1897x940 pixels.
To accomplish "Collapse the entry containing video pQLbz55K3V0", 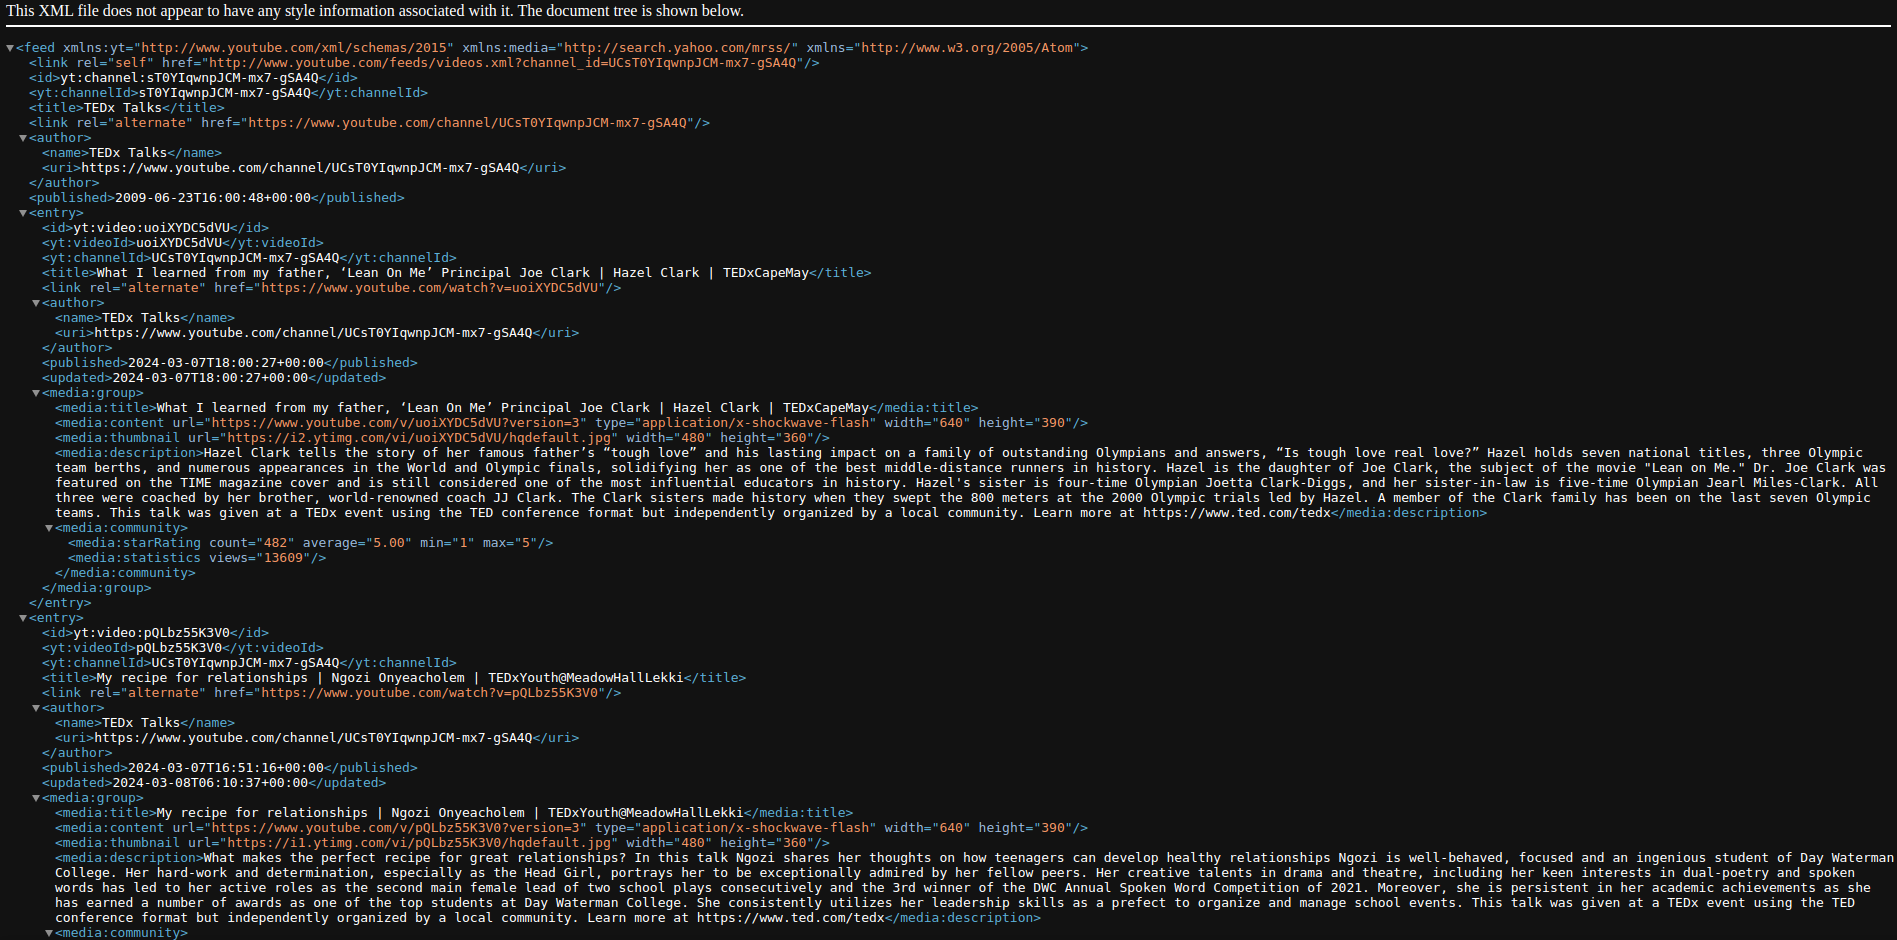I will [x=23, y=618].
